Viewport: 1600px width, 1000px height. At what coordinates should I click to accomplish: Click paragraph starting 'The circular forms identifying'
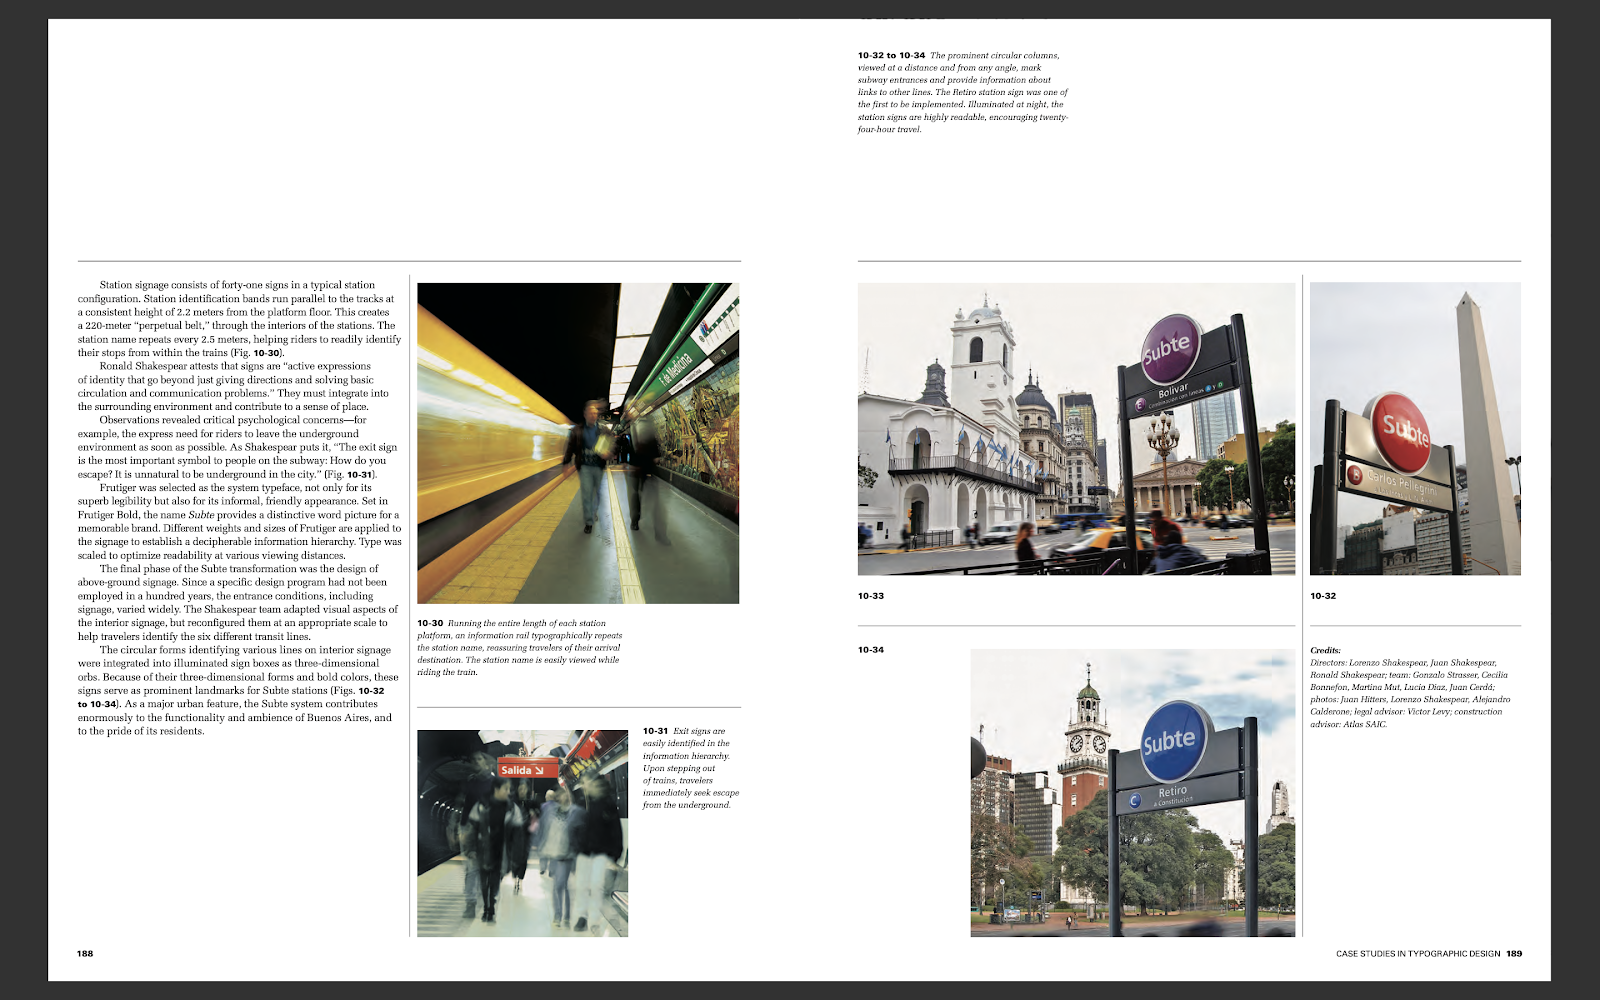238,690
